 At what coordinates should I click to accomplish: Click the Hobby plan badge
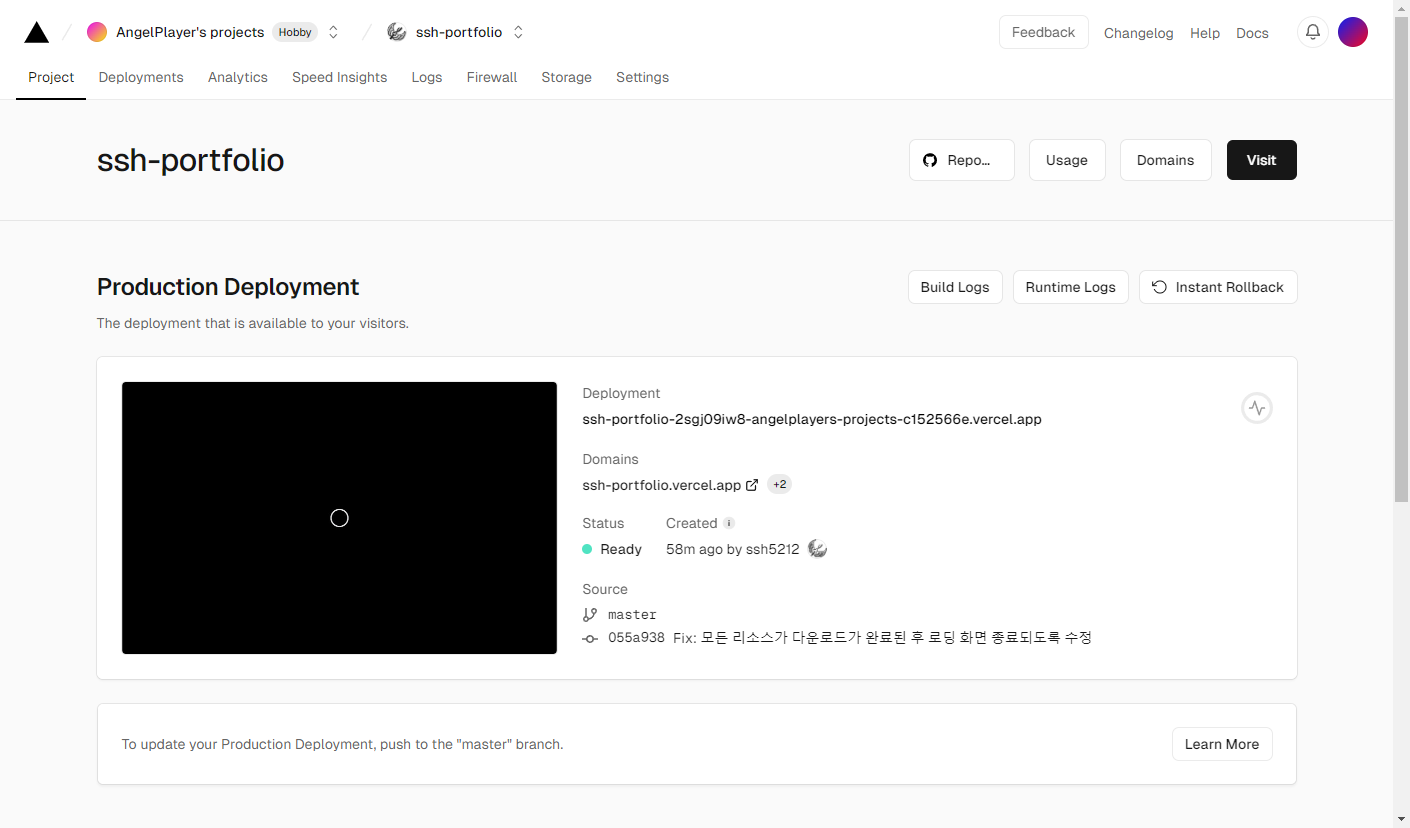(x=295, y=32)
